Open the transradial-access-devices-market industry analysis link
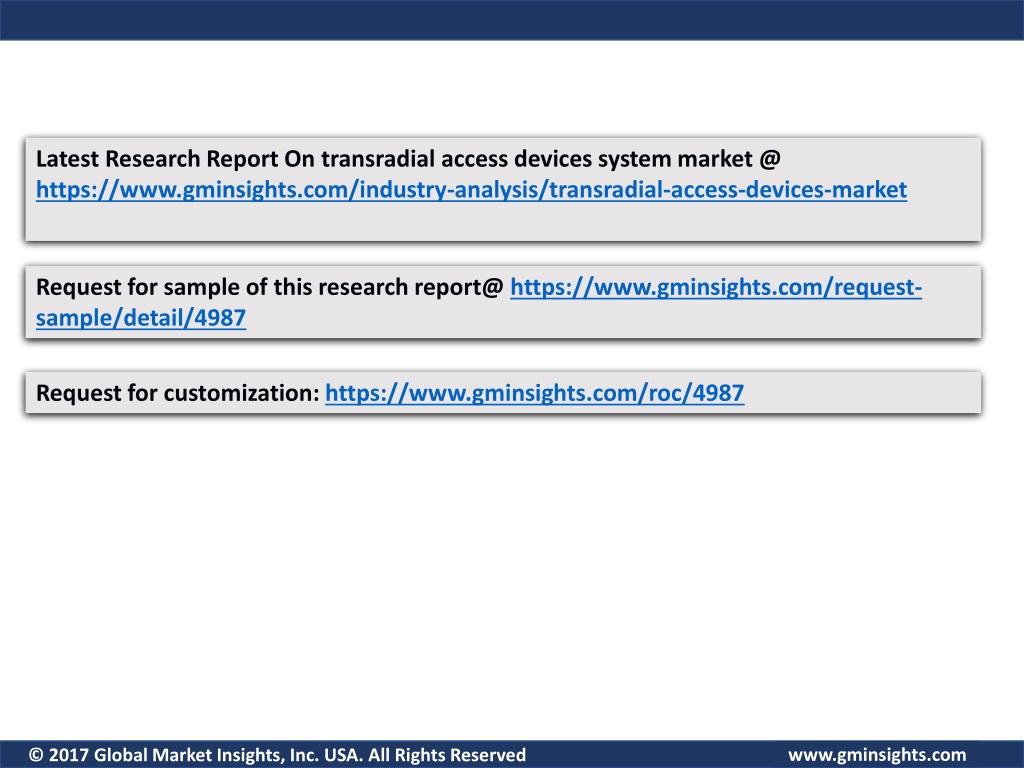The width and height of the screenshot is (1024, 768). (472, 190)
